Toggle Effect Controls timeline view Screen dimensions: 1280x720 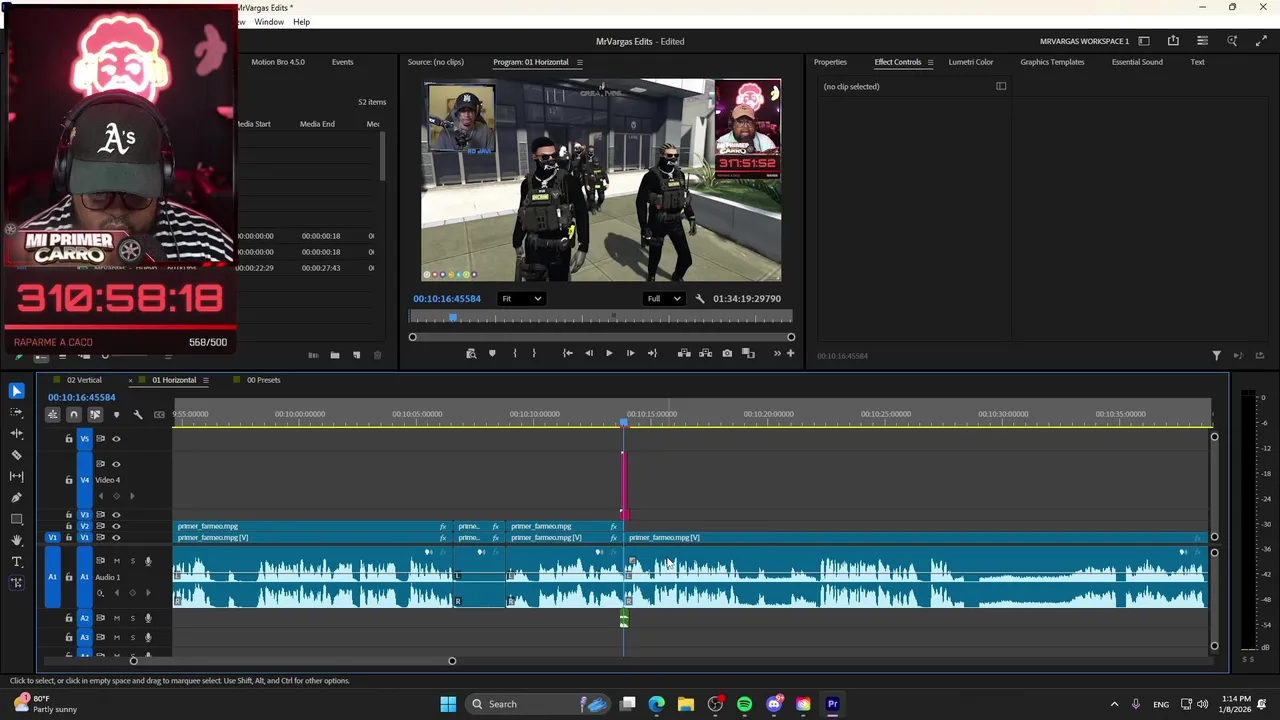point(1001,86)
